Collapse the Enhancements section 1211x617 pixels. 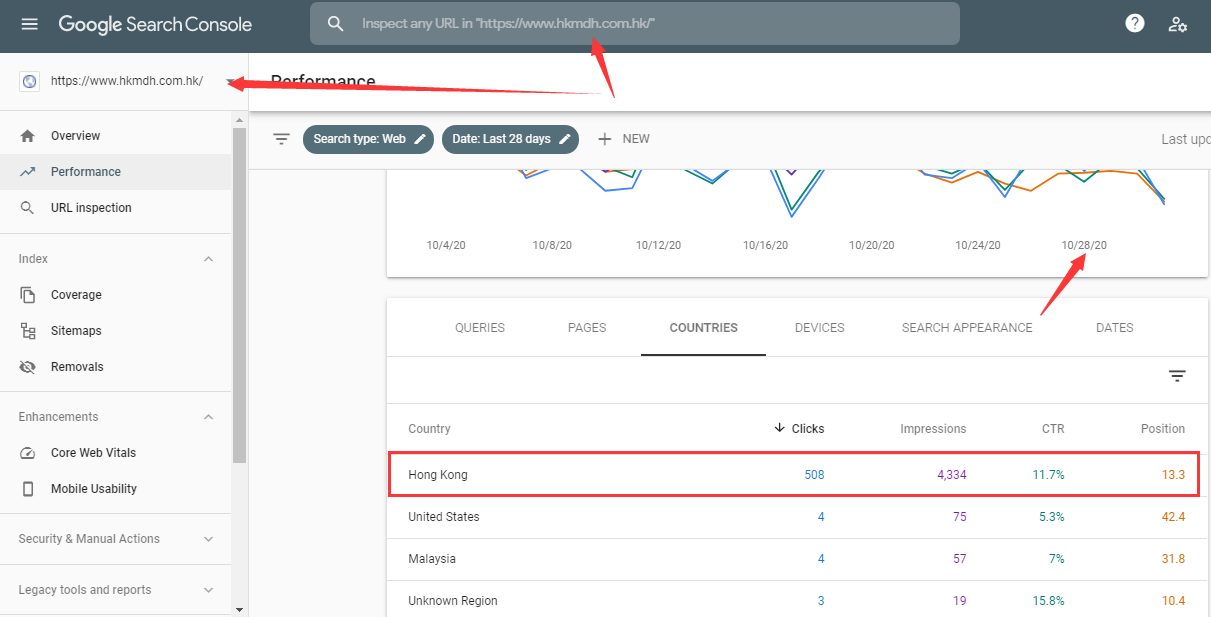click(208, 417)
